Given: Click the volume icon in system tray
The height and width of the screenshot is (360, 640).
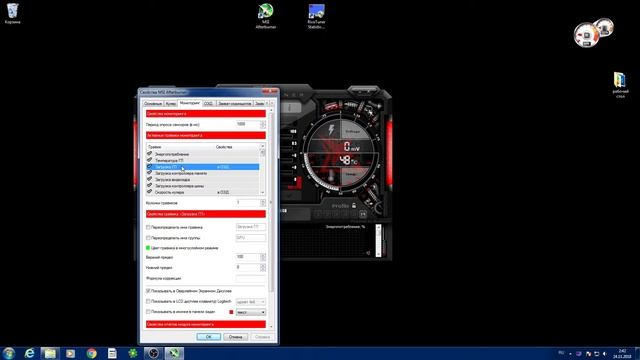Looking at the screenshot, I should (x=605, y=353).
